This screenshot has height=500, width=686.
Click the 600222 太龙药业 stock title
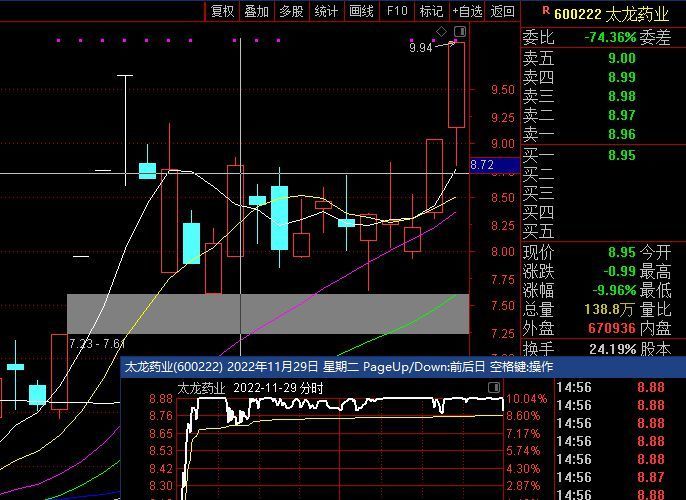pyautogui.click(x=610, y=13)
